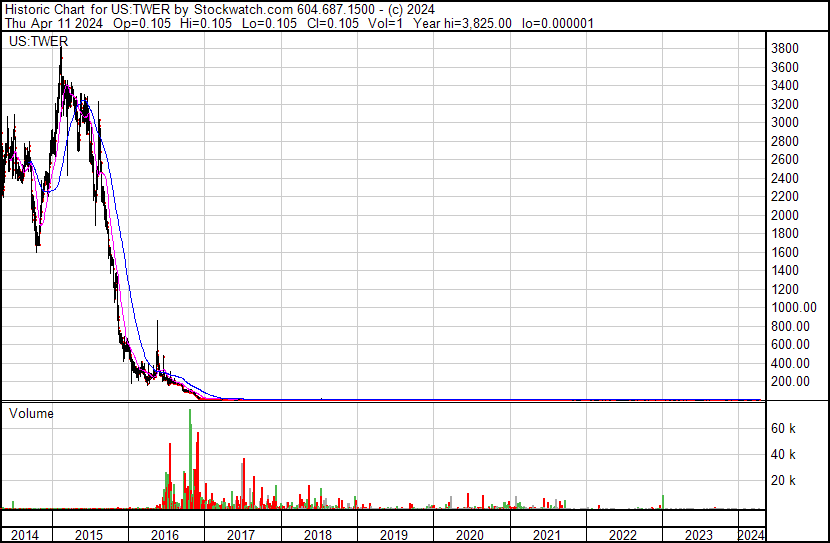
Task: Click the 1000.00 price axis value
Action: [x=793, y=307]
